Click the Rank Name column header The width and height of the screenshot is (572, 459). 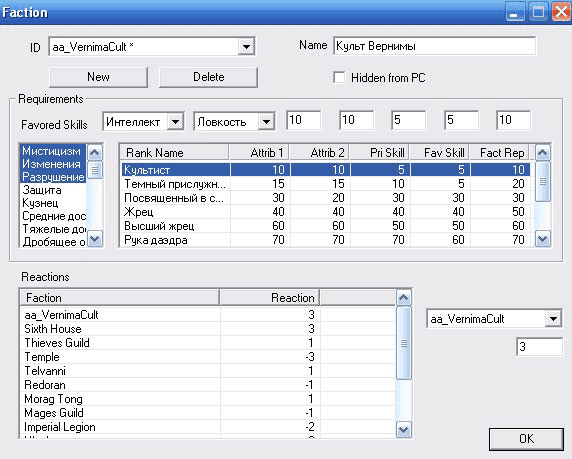point(174,153)
